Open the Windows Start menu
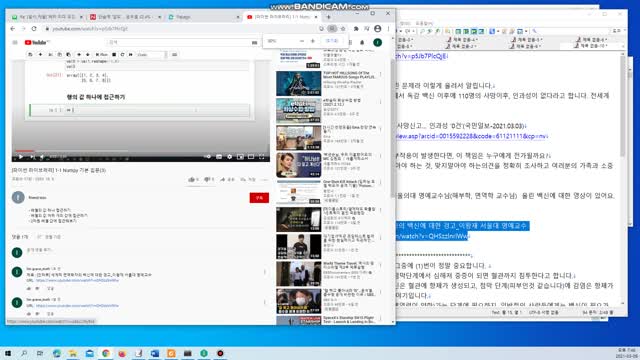The height and width of the screenshot is (360, 640). point(7,353)
